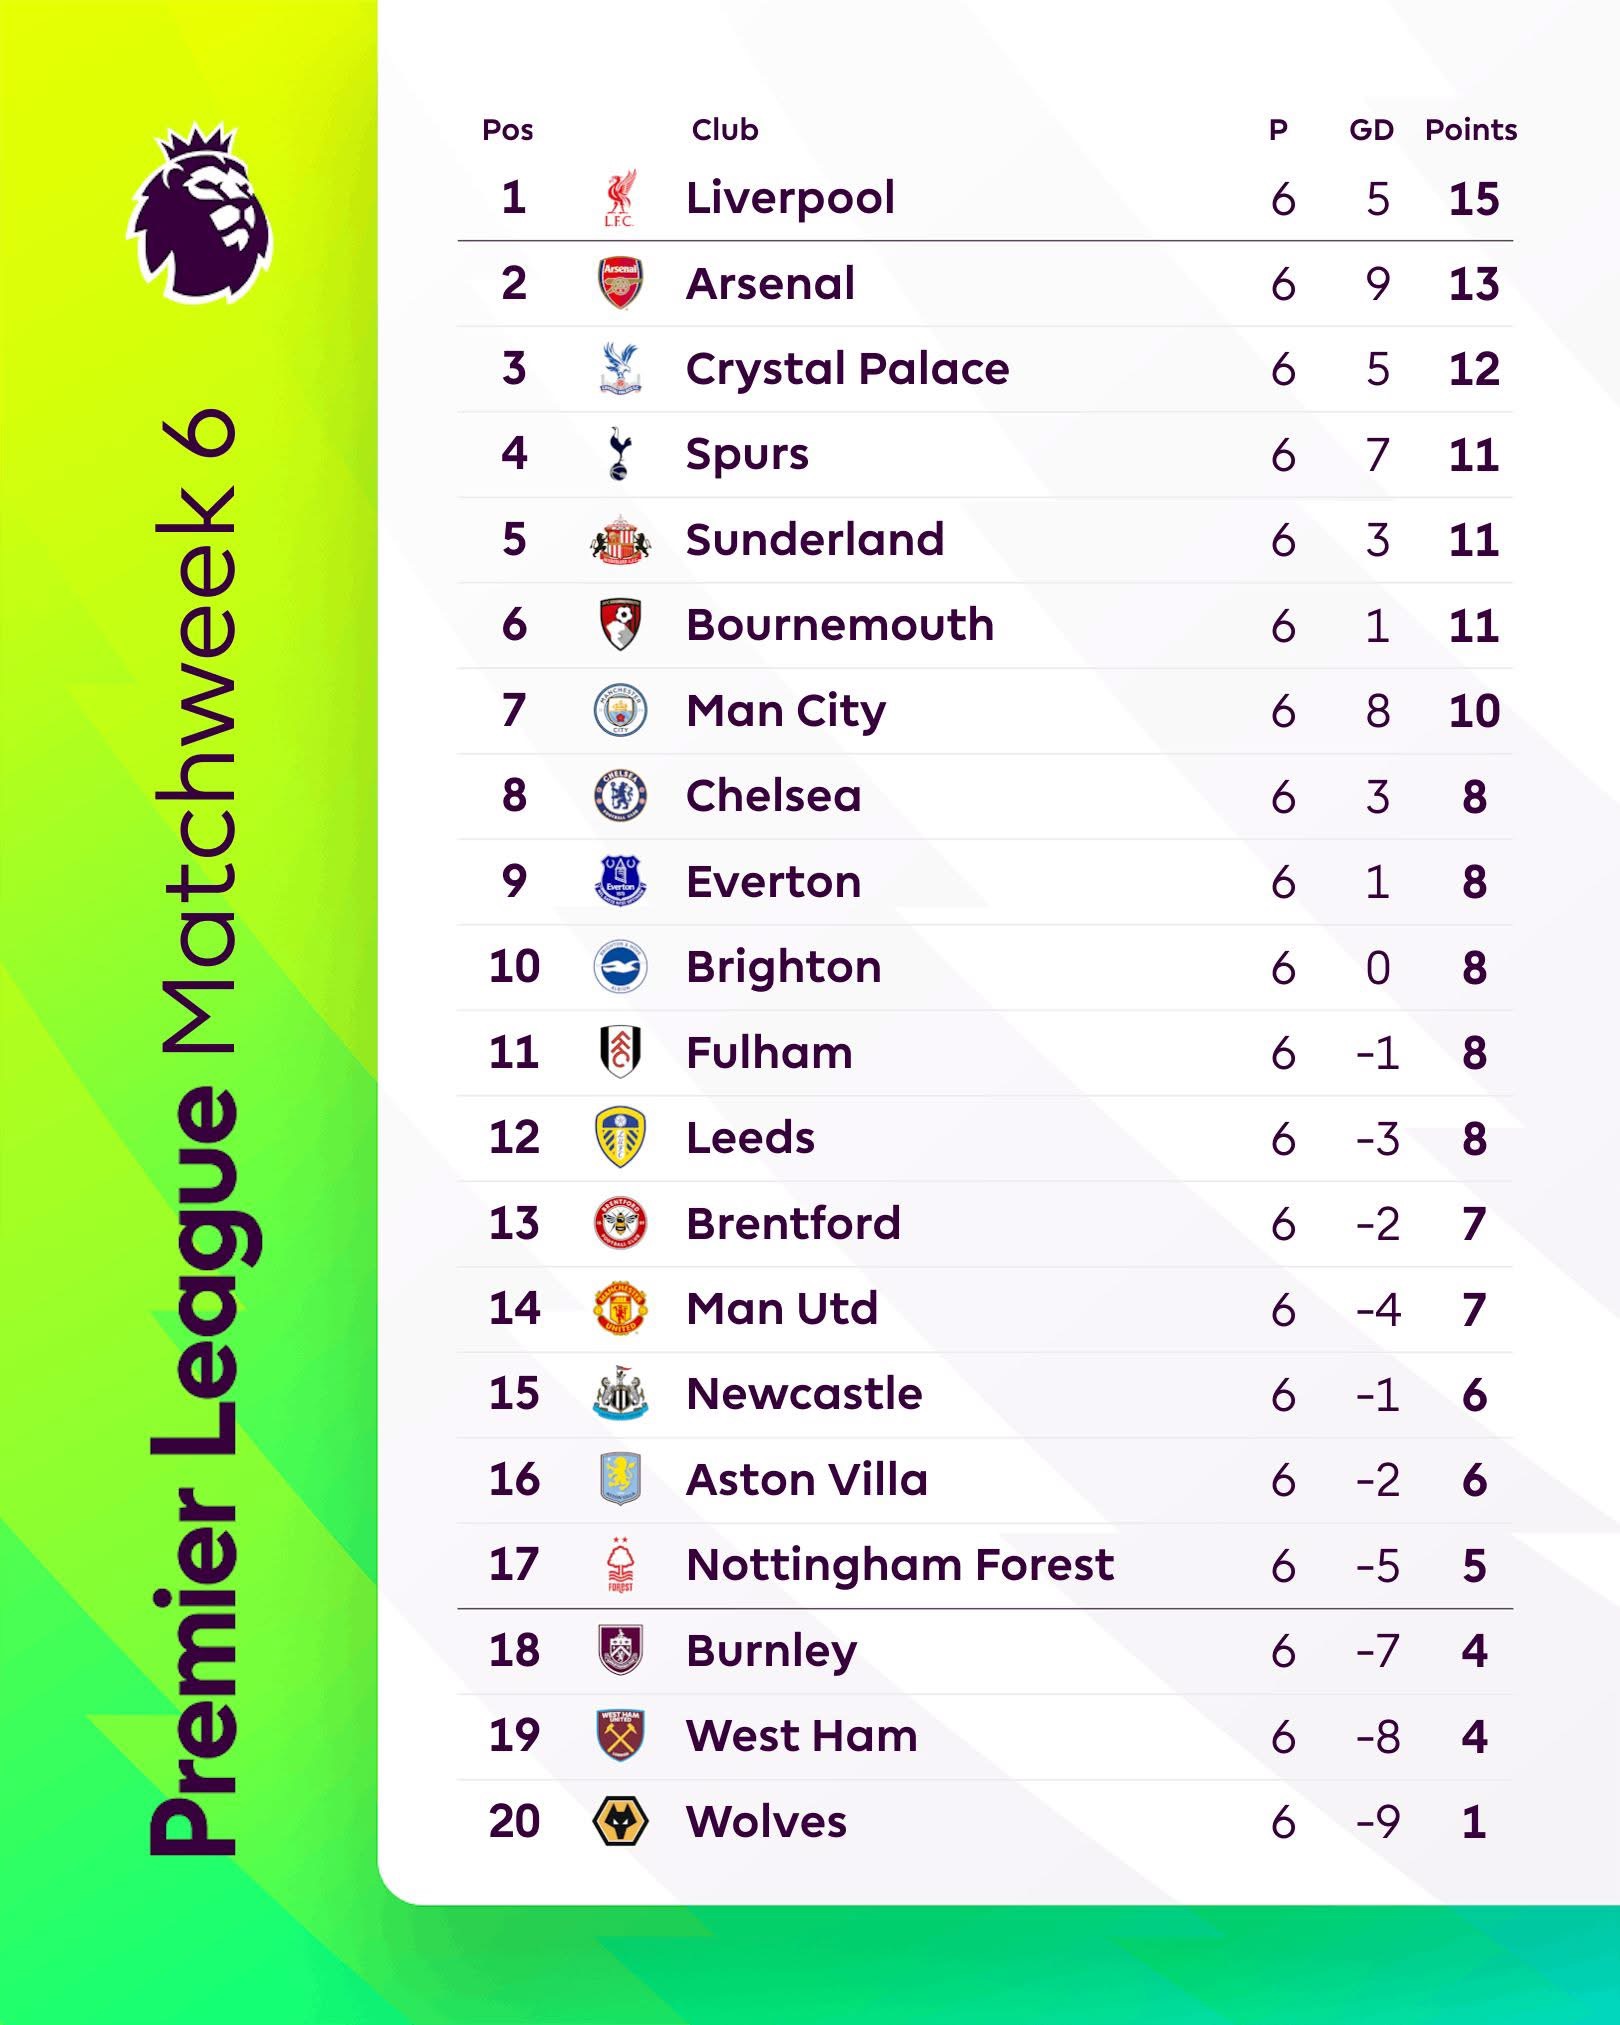Click the Spurs cockerel crest
Screen dimensions: 1620x2025
pos(620,455)
